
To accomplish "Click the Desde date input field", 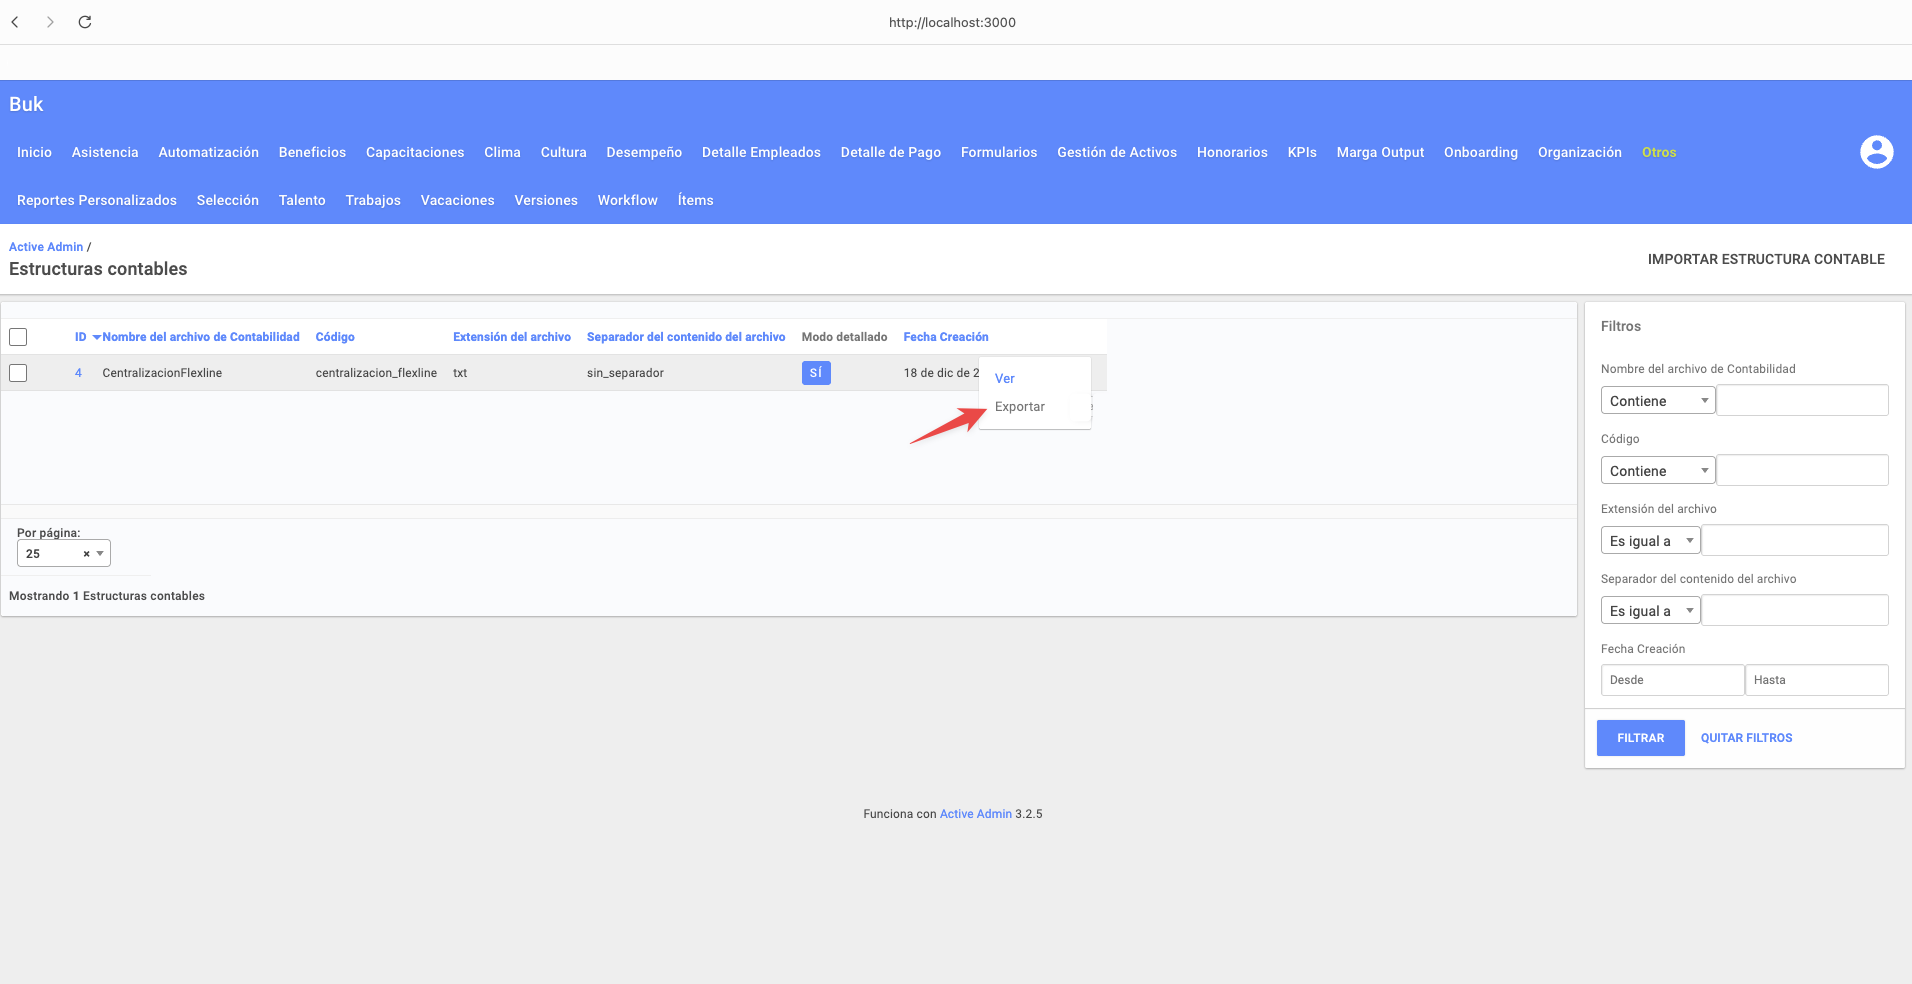I will pyautogui.click(x=1671, y=680).
